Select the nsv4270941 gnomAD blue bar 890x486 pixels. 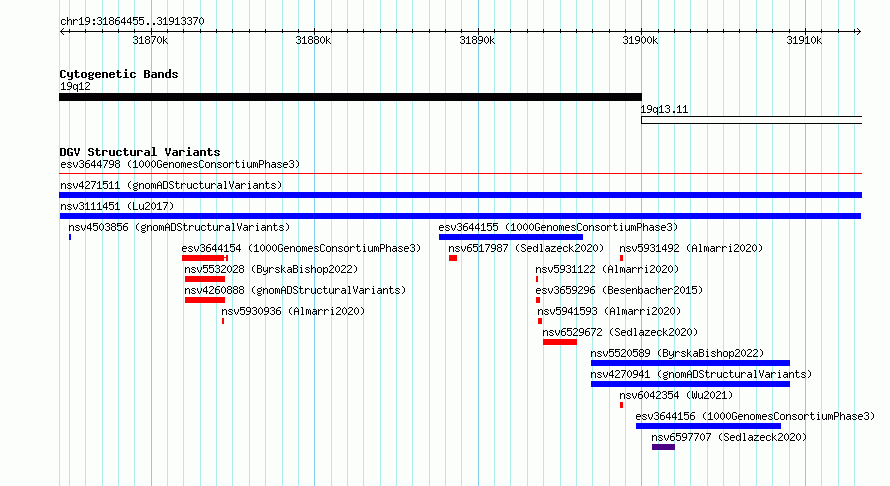coord(690,384)
